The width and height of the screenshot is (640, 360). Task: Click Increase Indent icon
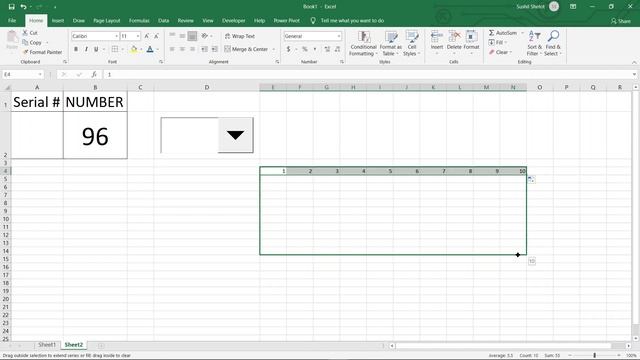click(214, 49)
